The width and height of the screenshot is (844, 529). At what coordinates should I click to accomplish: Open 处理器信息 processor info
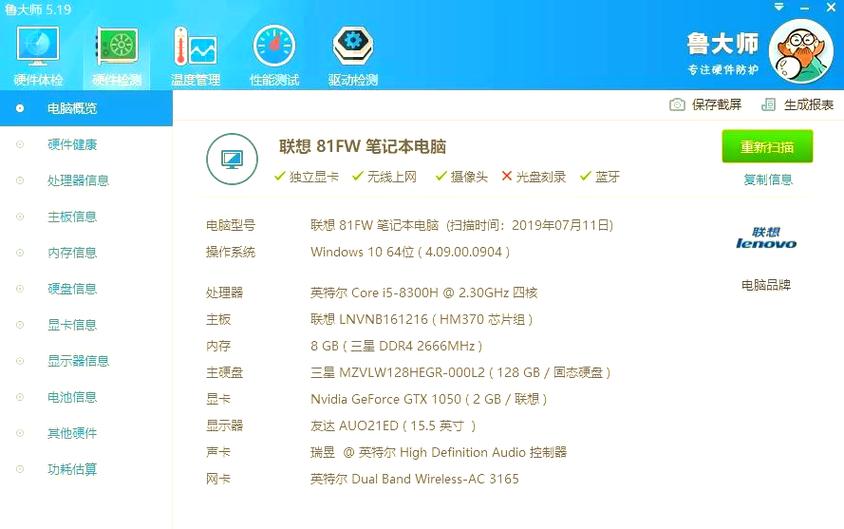(78, 181)
